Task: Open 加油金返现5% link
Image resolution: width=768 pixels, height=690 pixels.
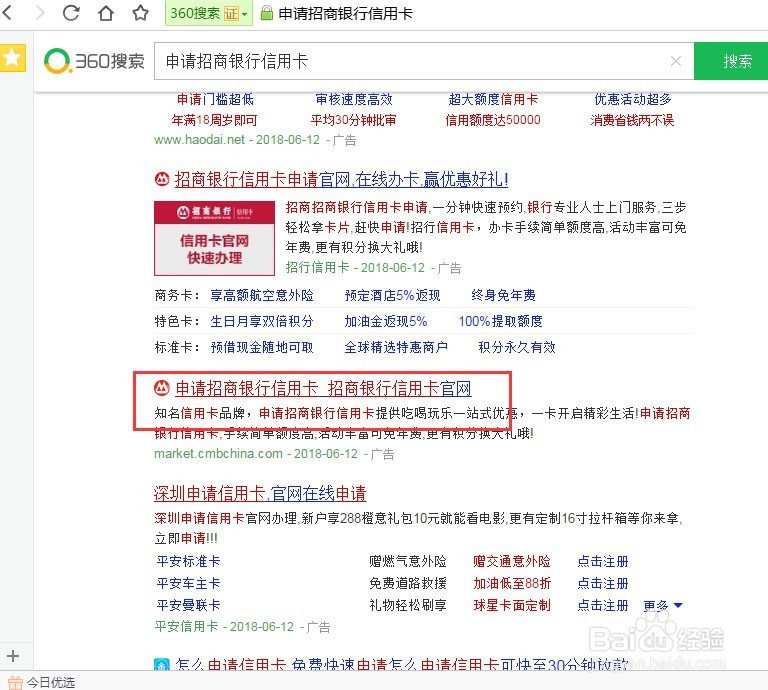Action: coord(385,321)
